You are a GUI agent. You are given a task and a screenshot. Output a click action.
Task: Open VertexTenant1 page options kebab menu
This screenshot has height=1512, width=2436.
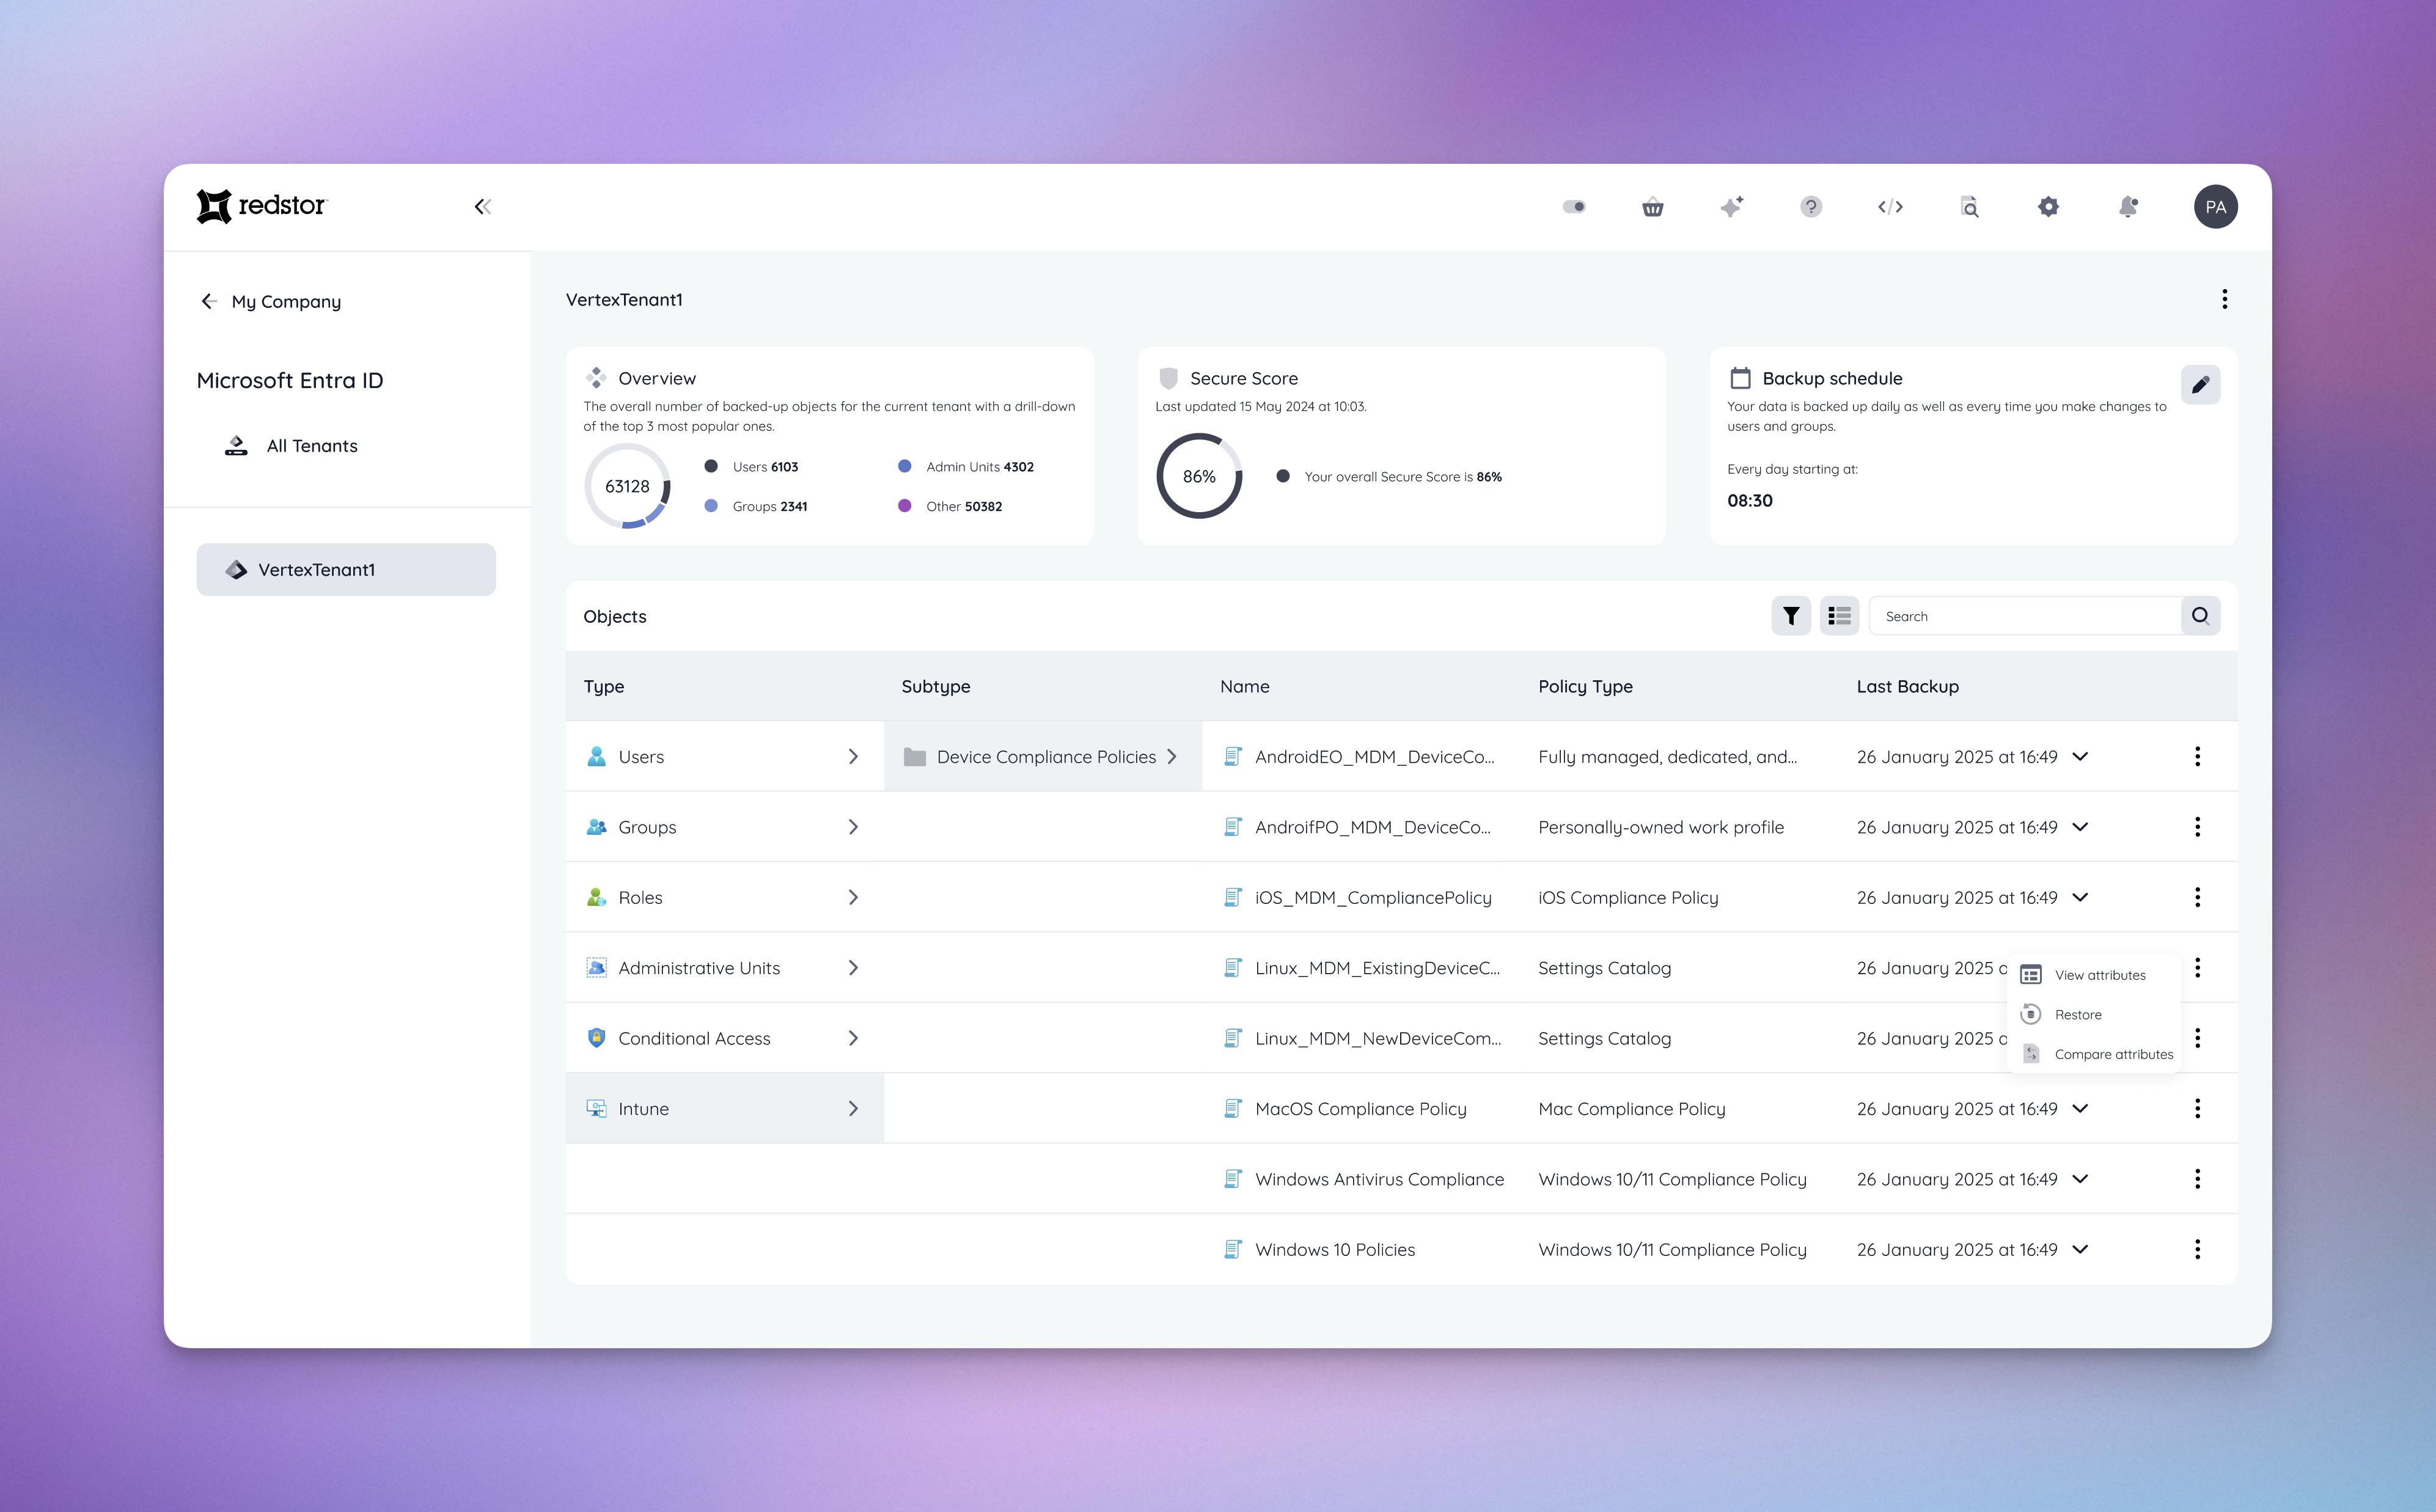(2224, 299)
